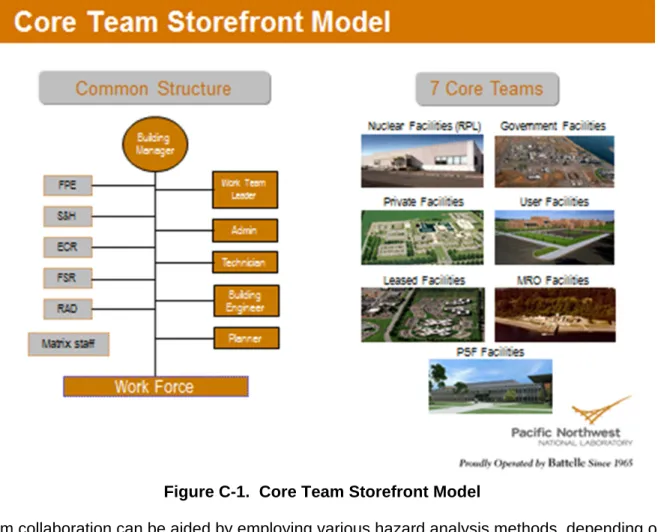This screenshot has width=658, height=532.
Task: Click the 'User Facilities' label
Action: point(554,202)
